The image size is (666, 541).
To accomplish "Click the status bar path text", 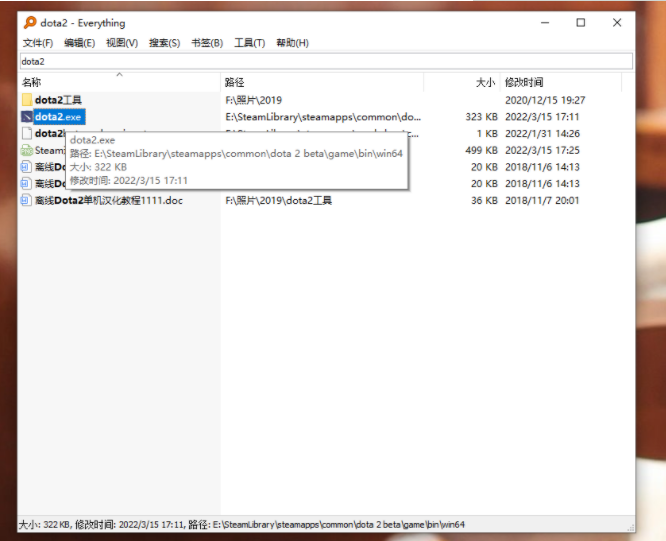I will coord(327,524).
